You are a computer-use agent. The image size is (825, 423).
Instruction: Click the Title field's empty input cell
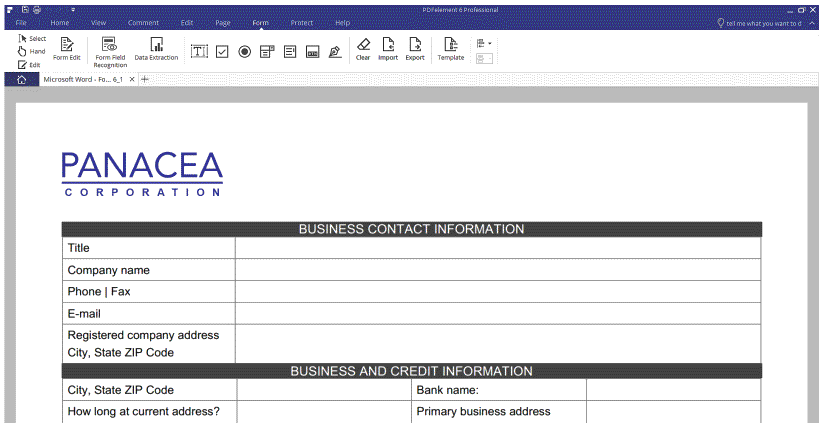click(x=497, y=248)
